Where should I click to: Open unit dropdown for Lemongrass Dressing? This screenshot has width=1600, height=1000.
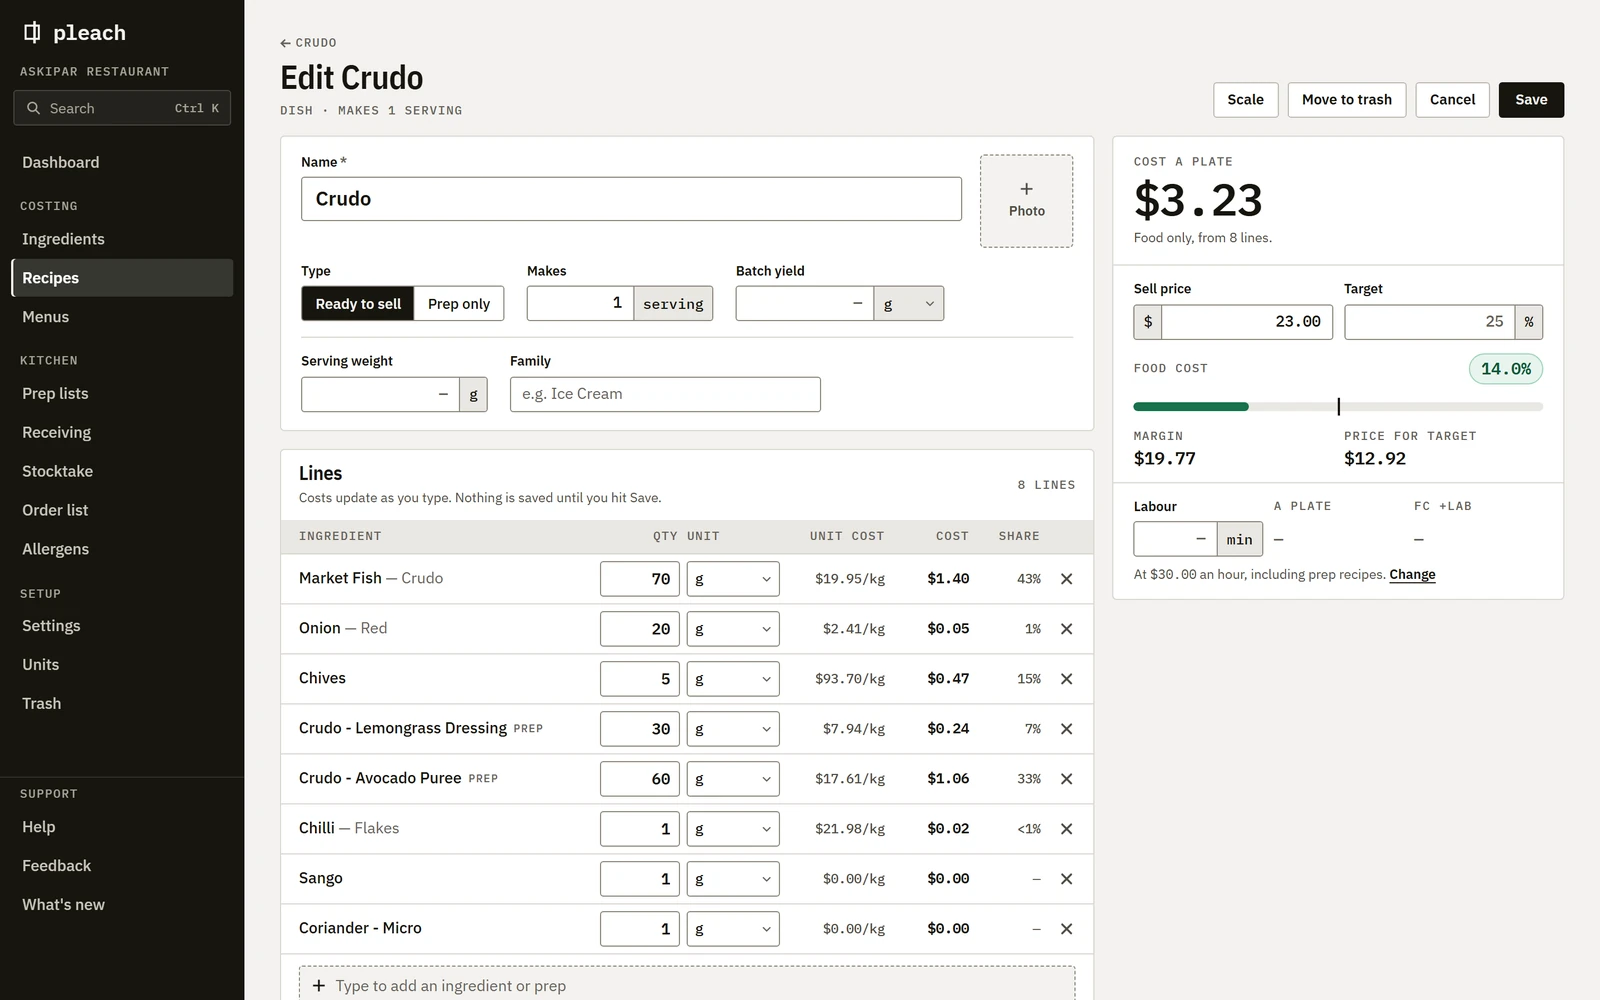[x=733, y=729]
